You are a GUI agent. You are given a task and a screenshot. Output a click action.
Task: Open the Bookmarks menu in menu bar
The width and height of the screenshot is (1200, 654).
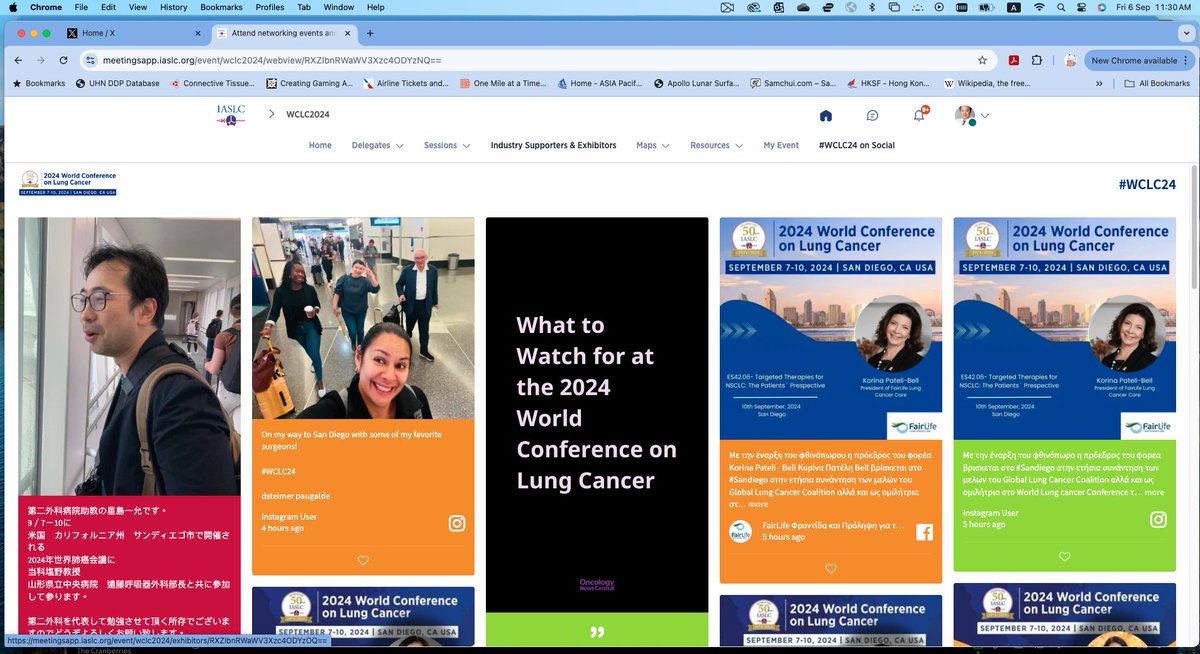221,7
